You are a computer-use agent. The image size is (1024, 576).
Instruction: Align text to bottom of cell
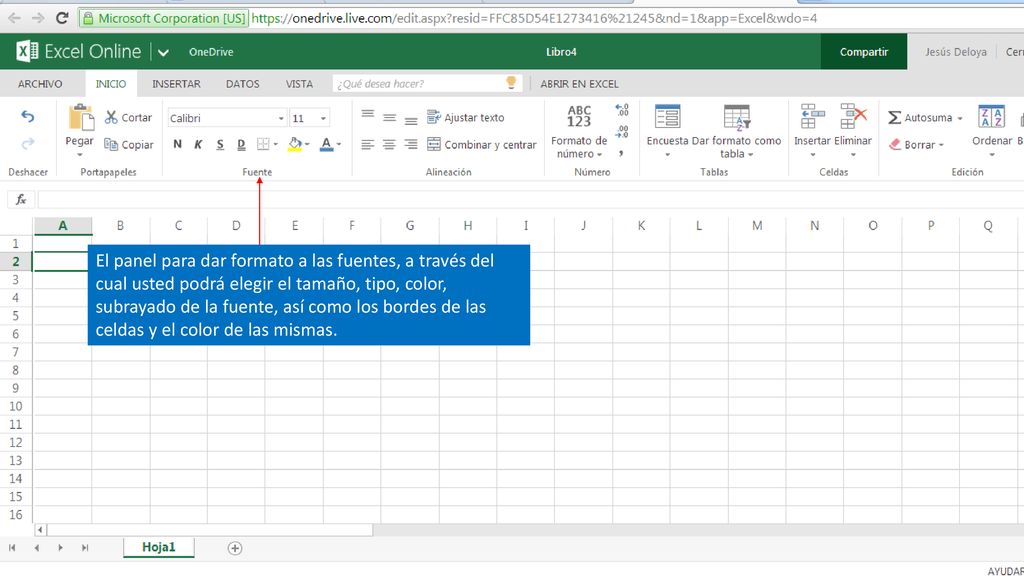pyautogui.click(x=411, y=119)
